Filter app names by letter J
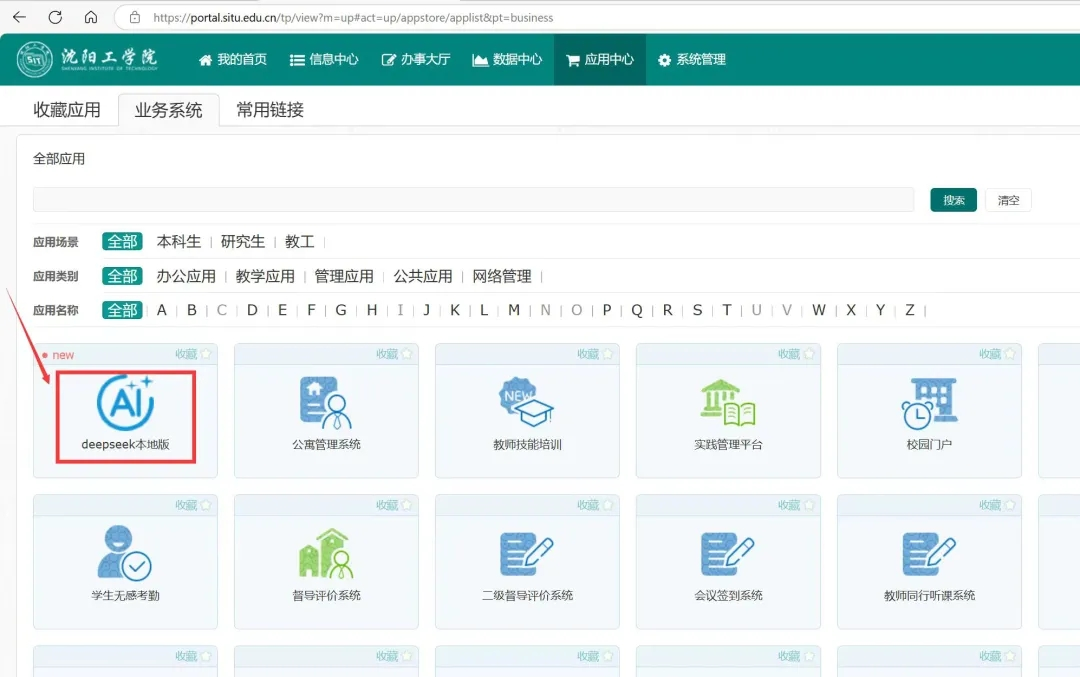The image size is (1080, 677). [x=426, y=311]
